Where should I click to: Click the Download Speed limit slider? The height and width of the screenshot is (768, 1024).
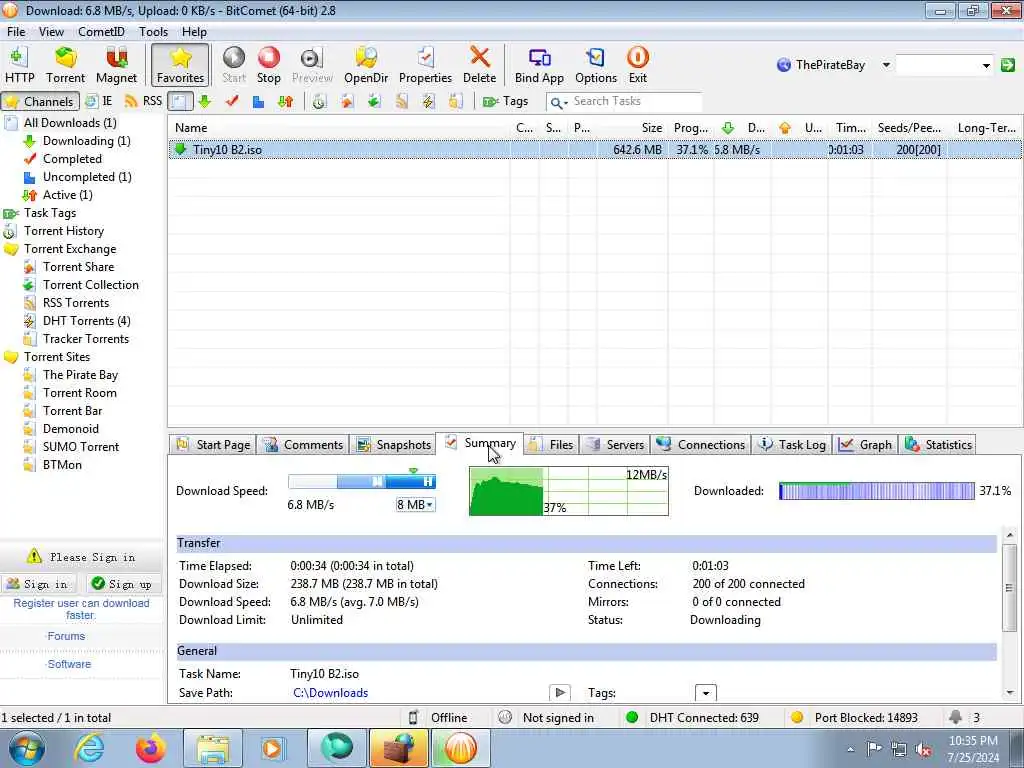pyautogui.click(x=362, y=482)
